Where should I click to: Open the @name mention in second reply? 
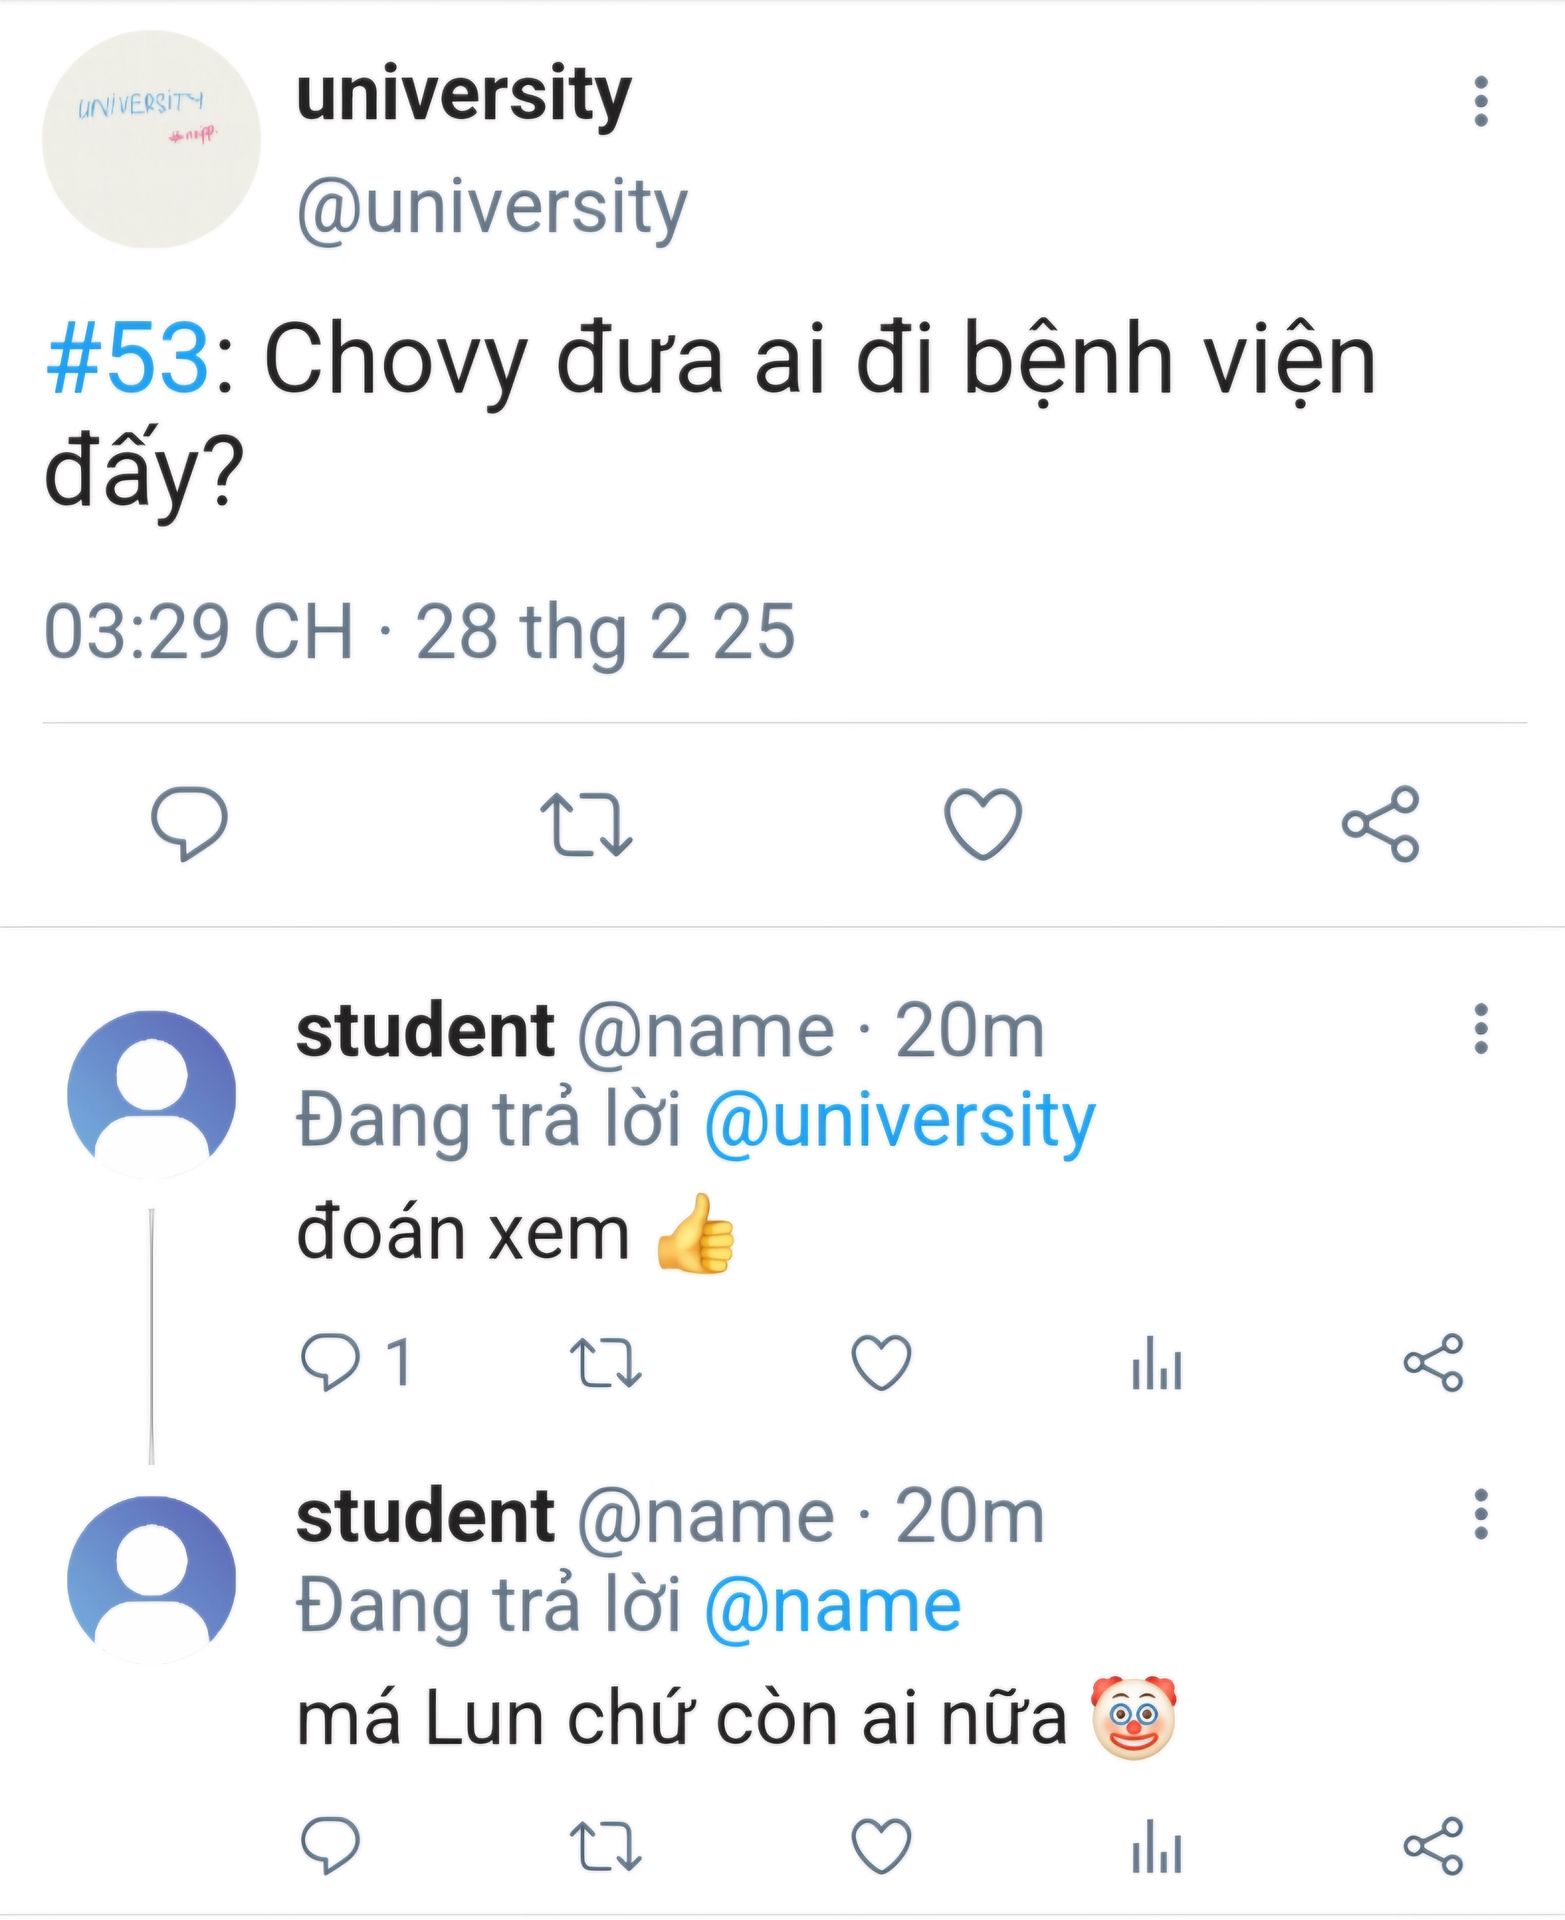click(832, 1606)
